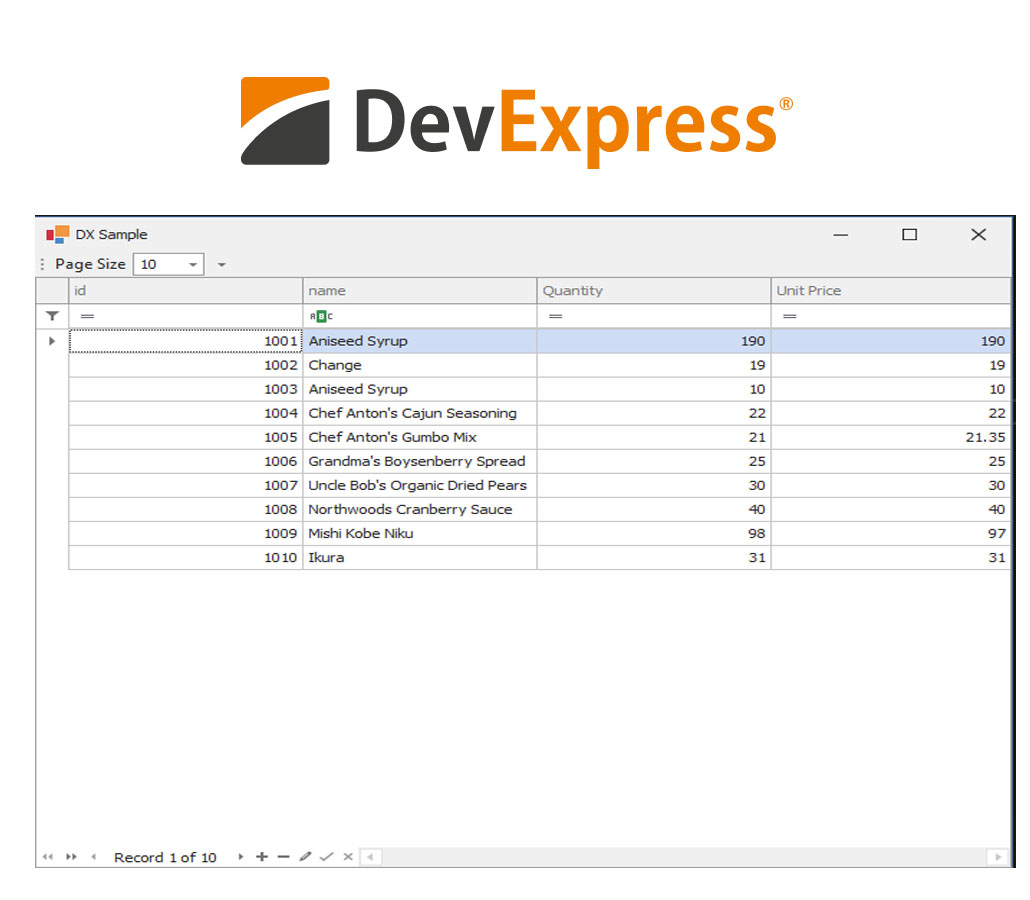Open the Page Size combo box dropdown
1030x900 pixels.
point(192,265)
